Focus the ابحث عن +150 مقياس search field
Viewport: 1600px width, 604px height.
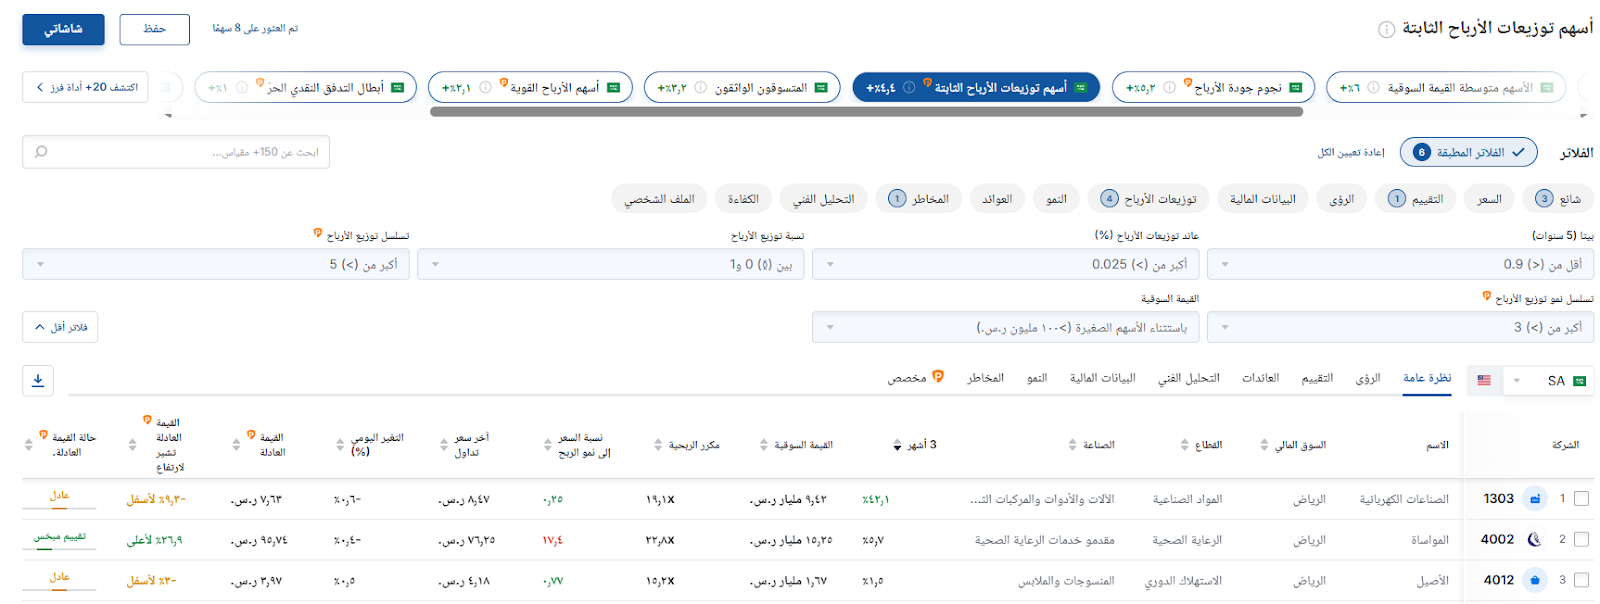pos(176,152)
